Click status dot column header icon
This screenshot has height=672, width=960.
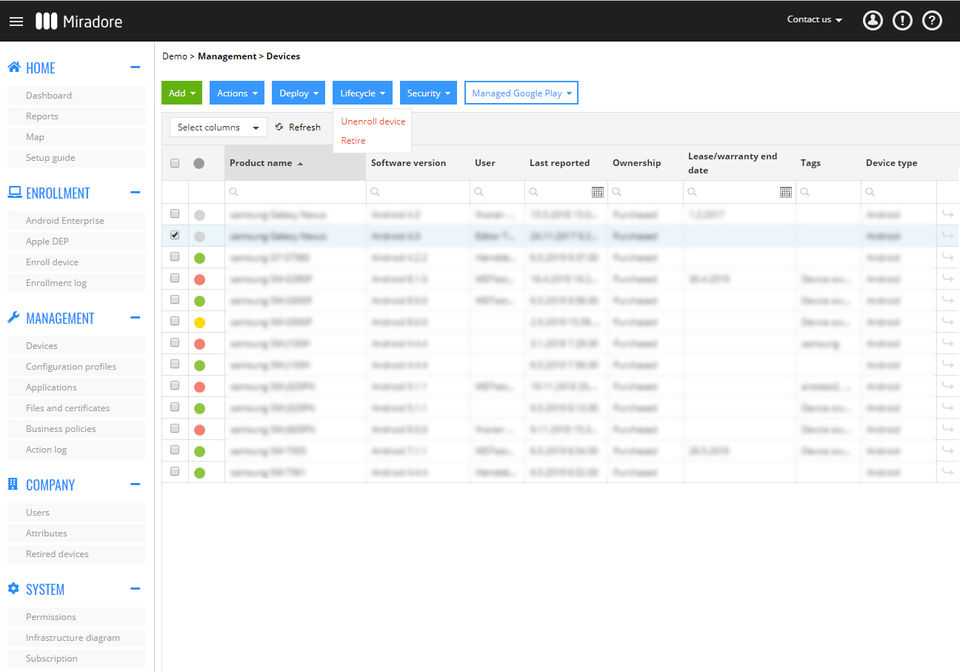(199, 163)
